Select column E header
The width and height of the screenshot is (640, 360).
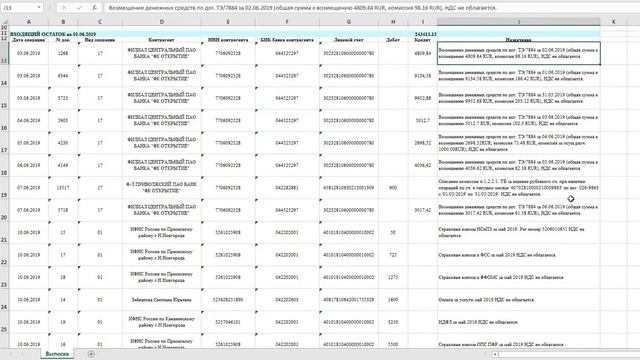point(228,22)
